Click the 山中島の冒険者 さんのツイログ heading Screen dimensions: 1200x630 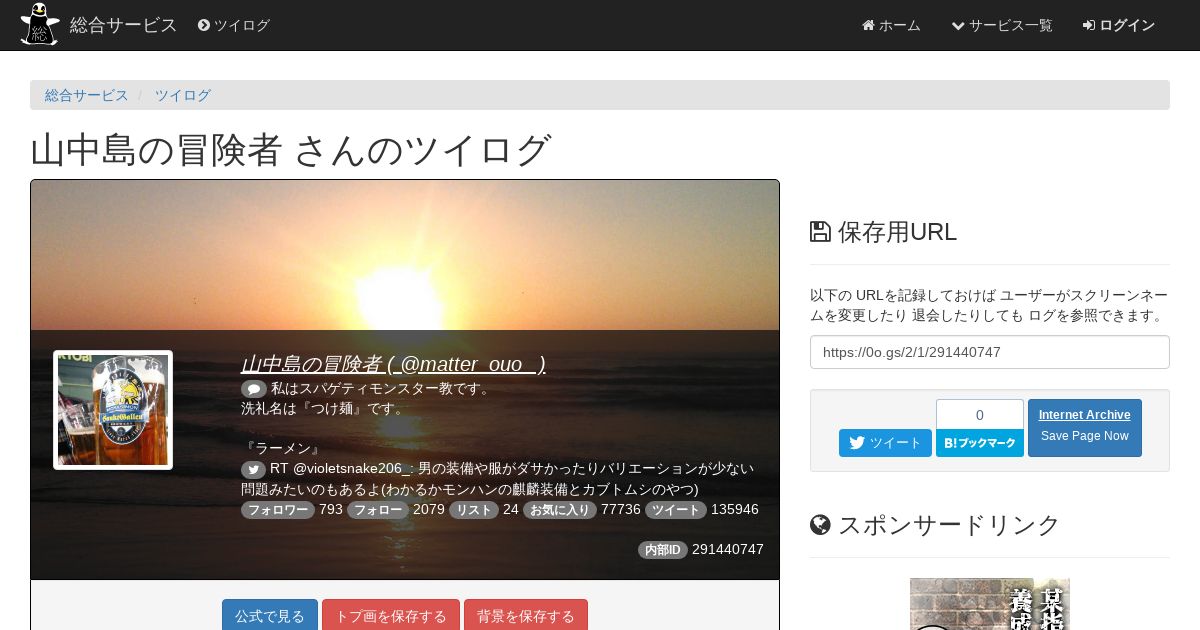[x=291, y=150]
